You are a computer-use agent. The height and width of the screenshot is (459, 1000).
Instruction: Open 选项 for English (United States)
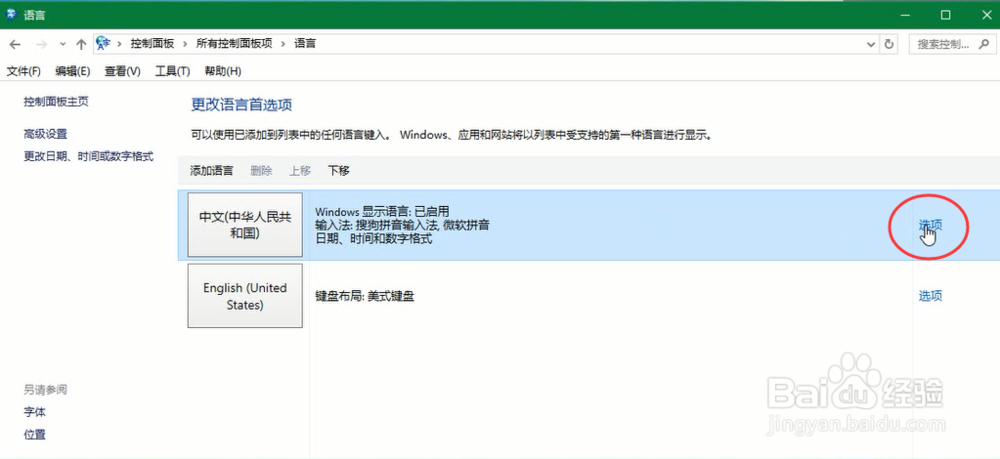coord(930,296)
